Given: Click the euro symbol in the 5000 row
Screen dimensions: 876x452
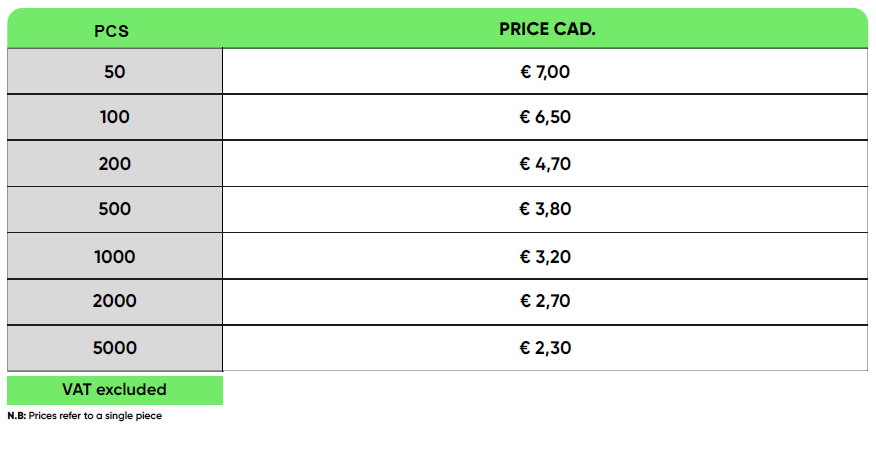Looking at the screenshot, I should (x=525, y=348).
